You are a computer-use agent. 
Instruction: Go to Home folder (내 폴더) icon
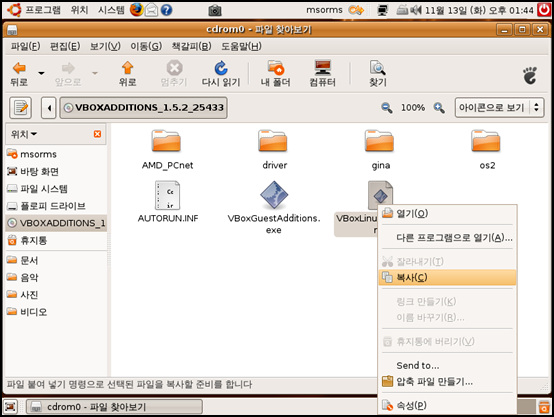coord(276,67)
